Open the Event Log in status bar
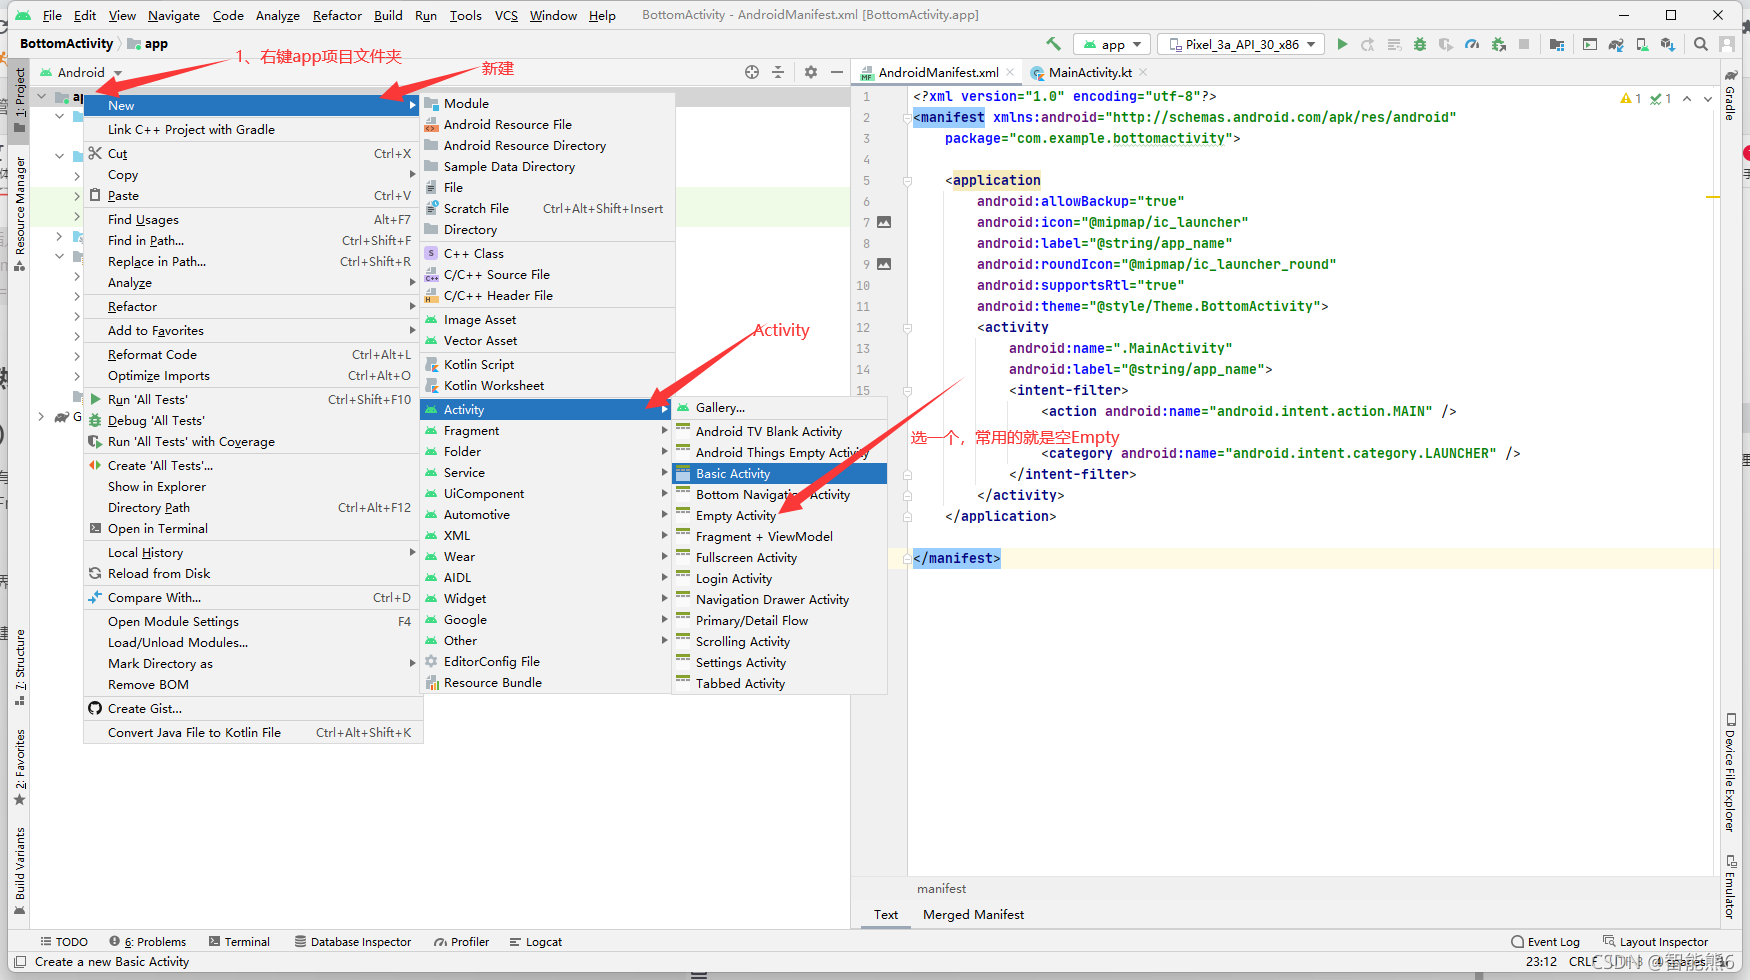The width and height of the screenshot is (1750, 980). coord(1546,942)
